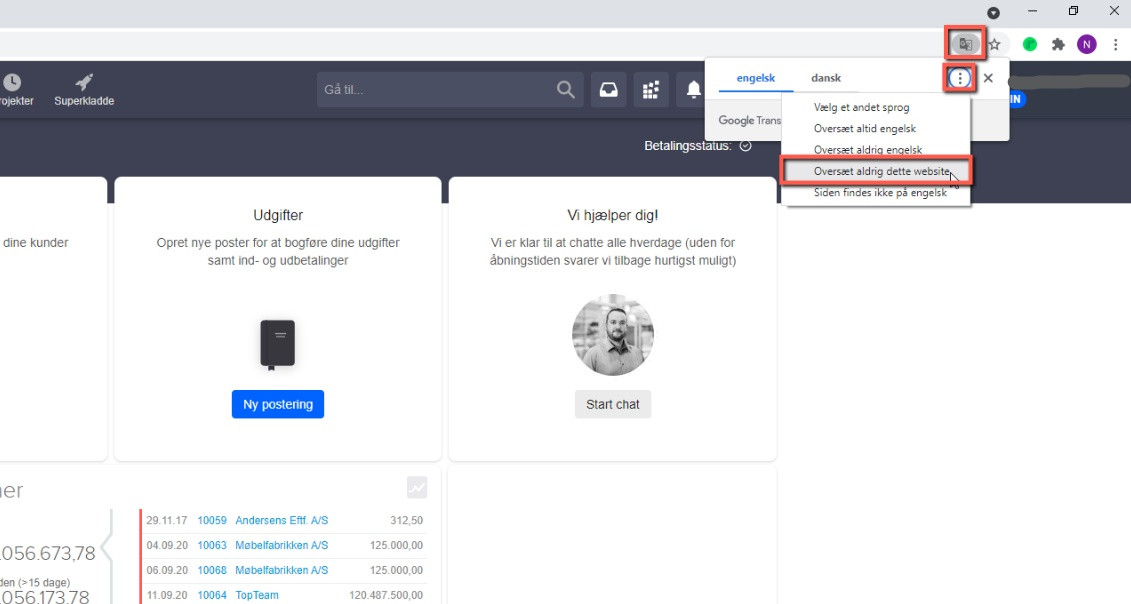Image resolution: width=1131 pixels, height=604 pixels.
Task: Click the 'Start chat' button
Action: [612, 404]
